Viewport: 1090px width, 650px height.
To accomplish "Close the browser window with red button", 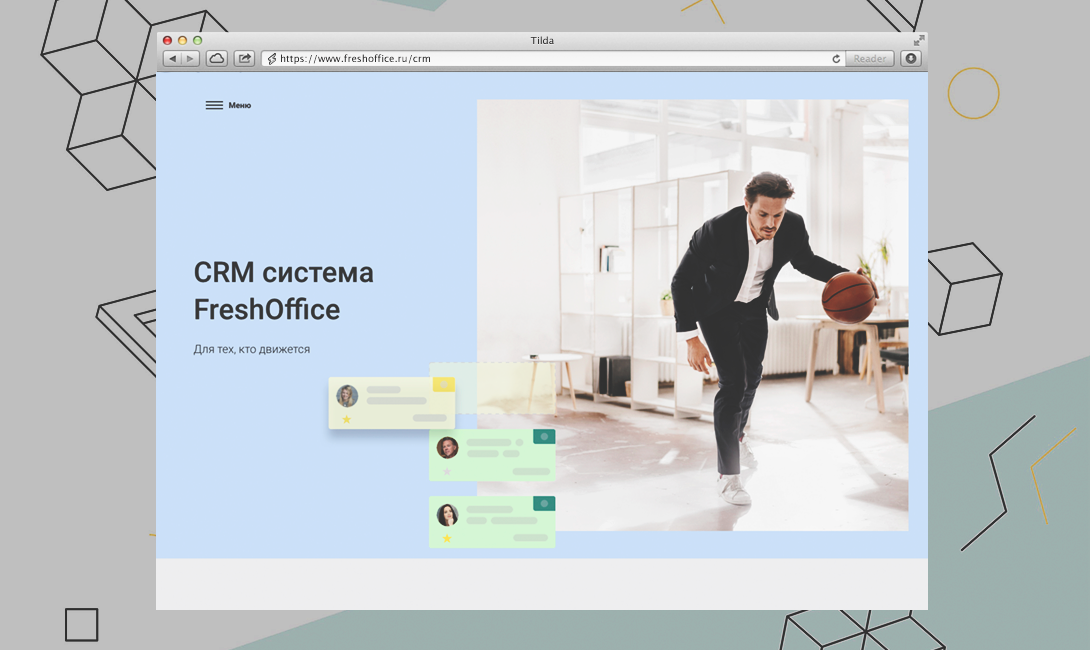I will pyautogui.click(x=168, y=40).
